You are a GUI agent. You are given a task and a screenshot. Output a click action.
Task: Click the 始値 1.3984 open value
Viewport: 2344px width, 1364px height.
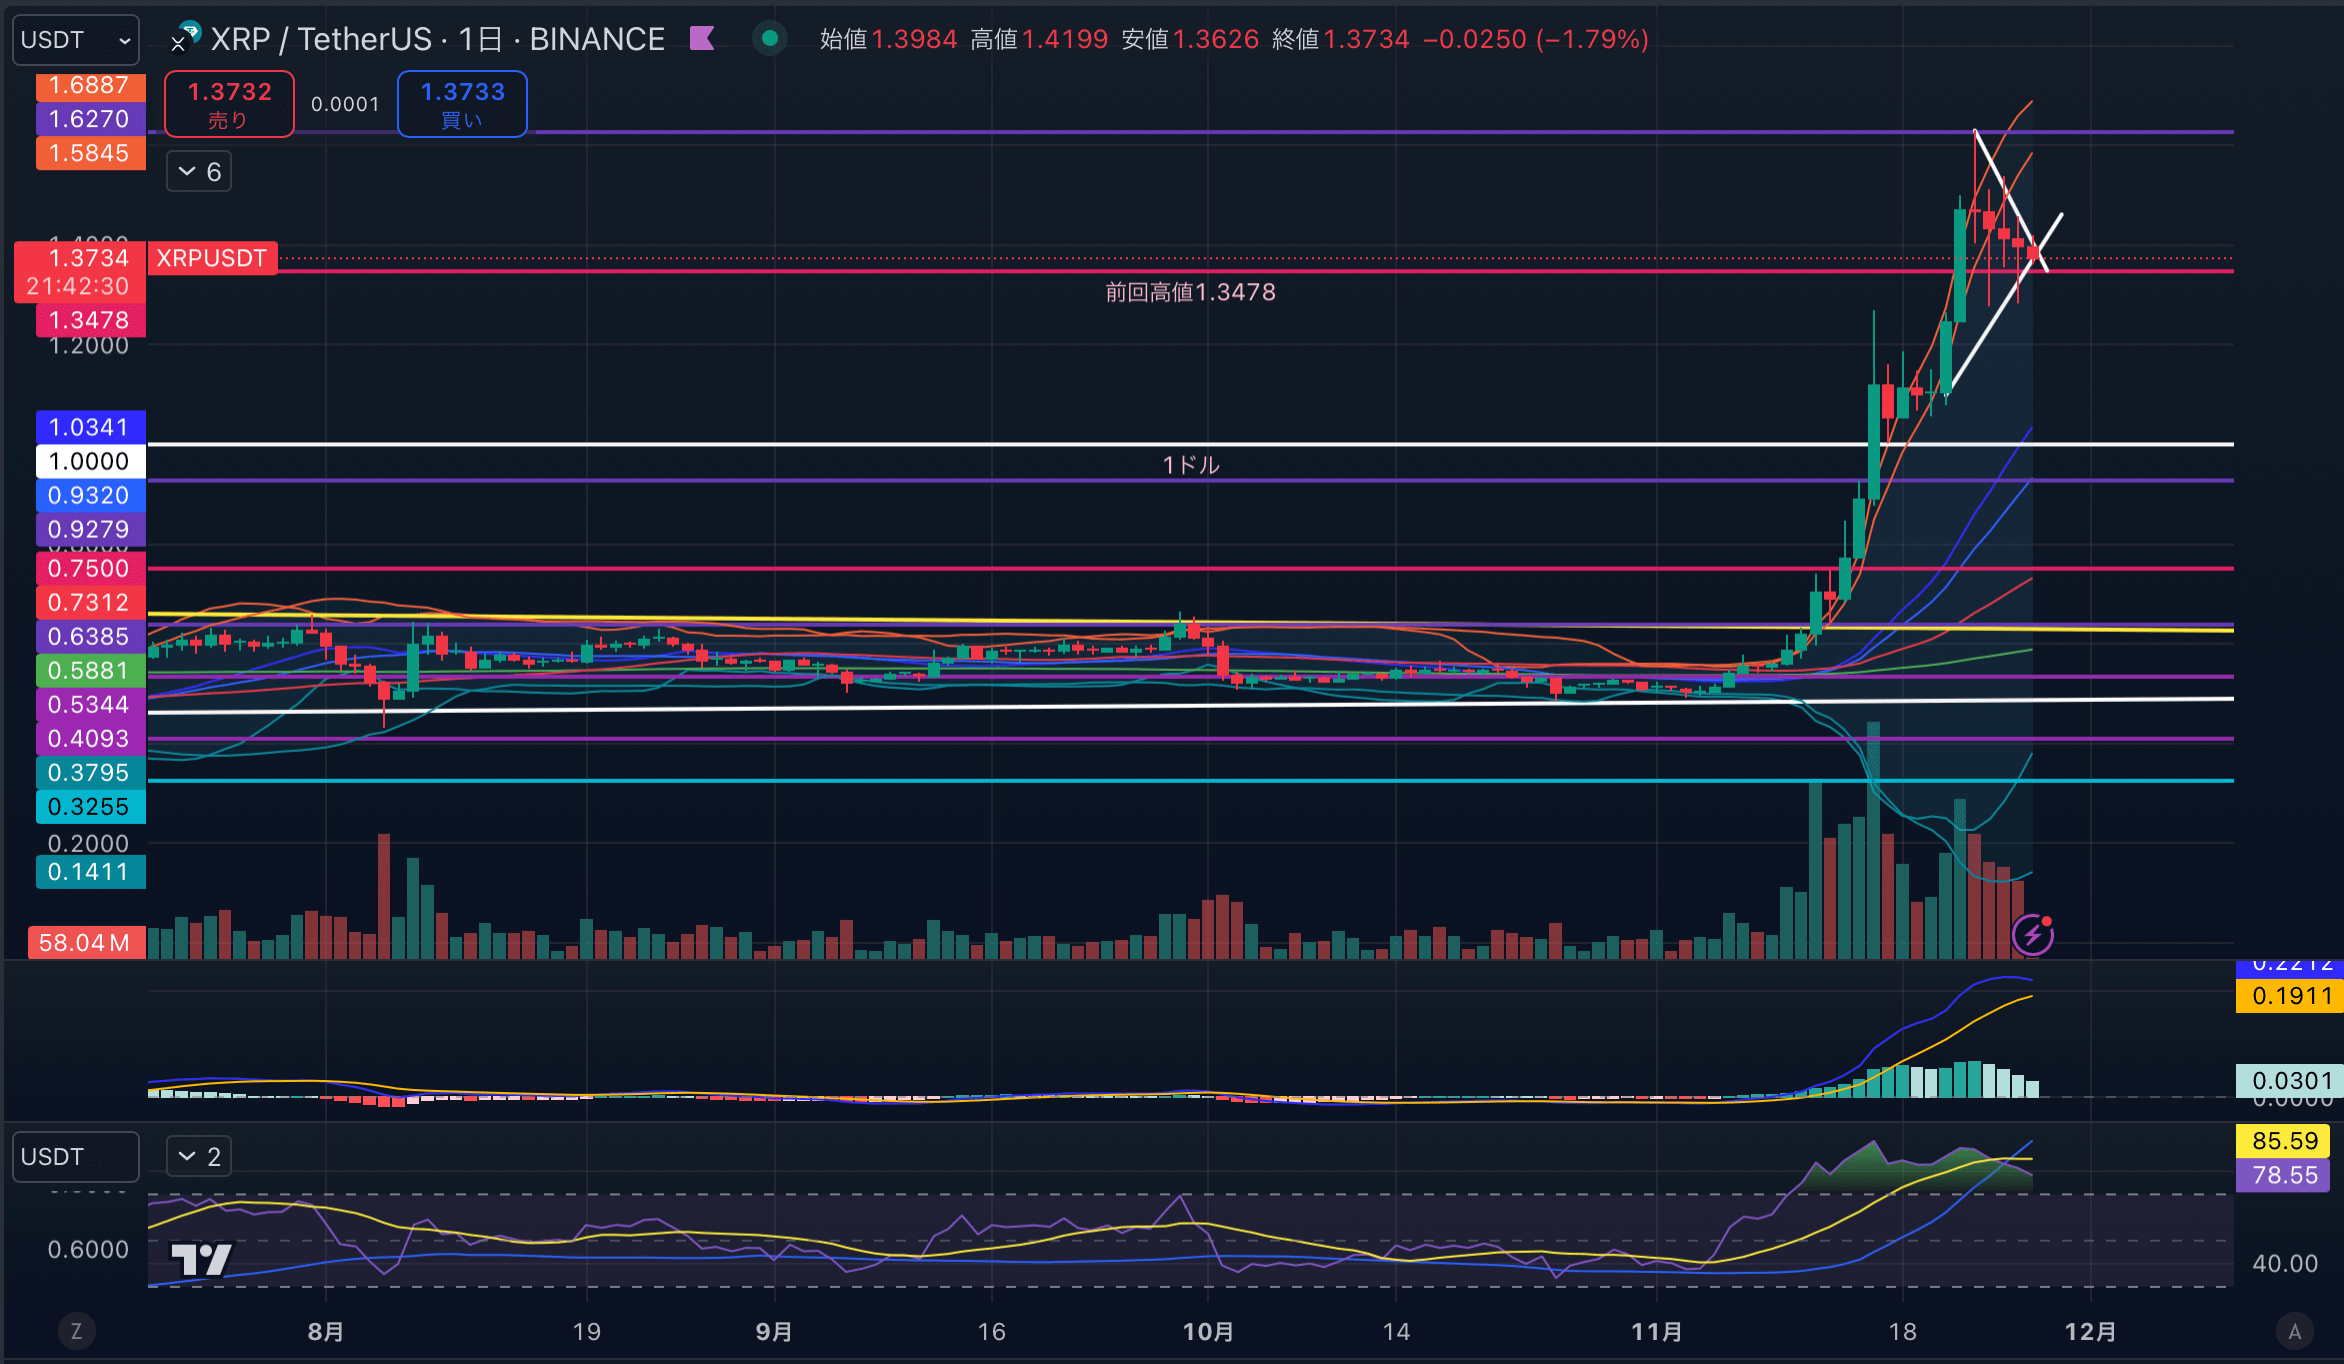pos(888,39)
